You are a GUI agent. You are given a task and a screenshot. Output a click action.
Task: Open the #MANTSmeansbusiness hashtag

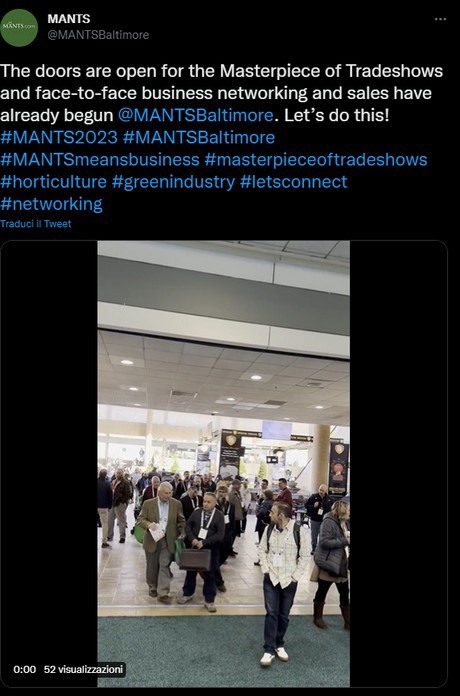tap(99, 160)
